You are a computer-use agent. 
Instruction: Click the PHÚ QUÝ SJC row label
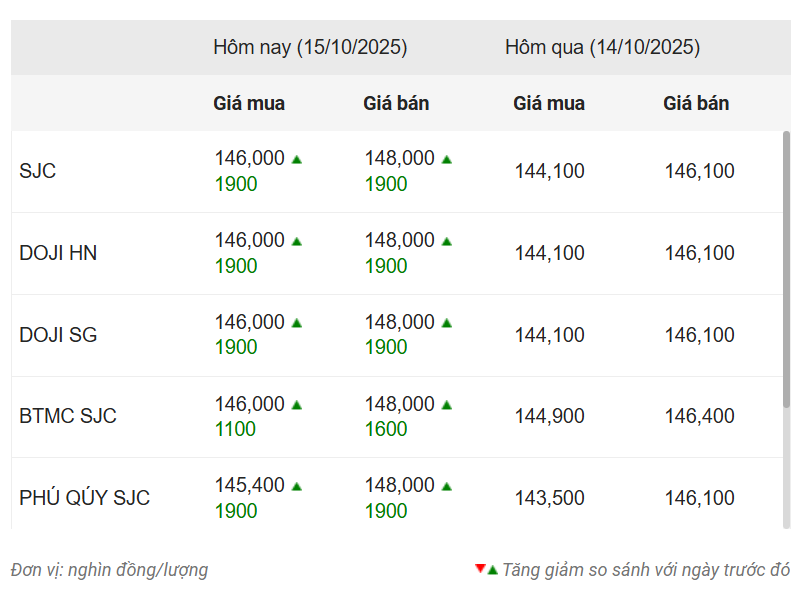click(84, 498)
